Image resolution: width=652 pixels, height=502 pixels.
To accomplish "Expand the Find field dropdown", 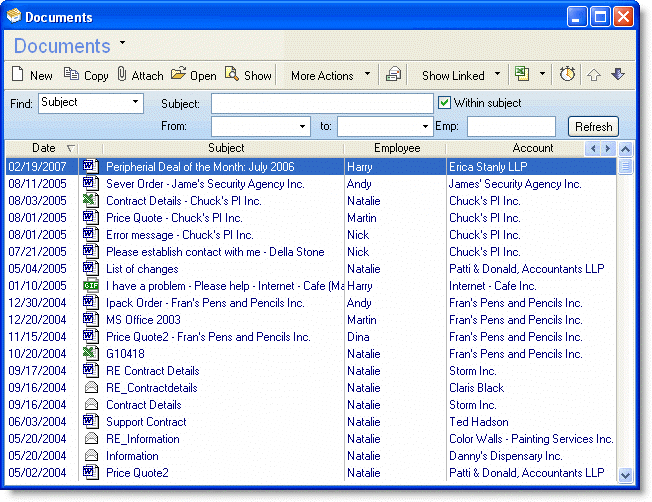I will (x=136, y=103).
